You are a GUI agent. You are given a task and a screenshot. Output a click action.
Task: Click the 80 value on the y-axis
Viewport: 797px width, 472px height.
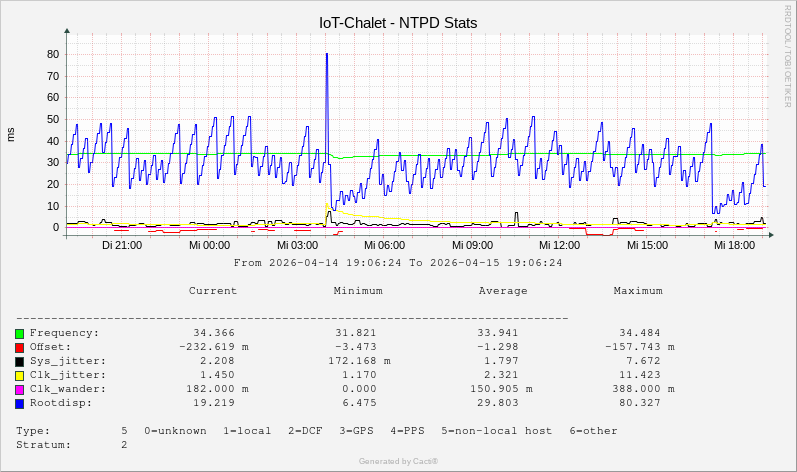52,54
